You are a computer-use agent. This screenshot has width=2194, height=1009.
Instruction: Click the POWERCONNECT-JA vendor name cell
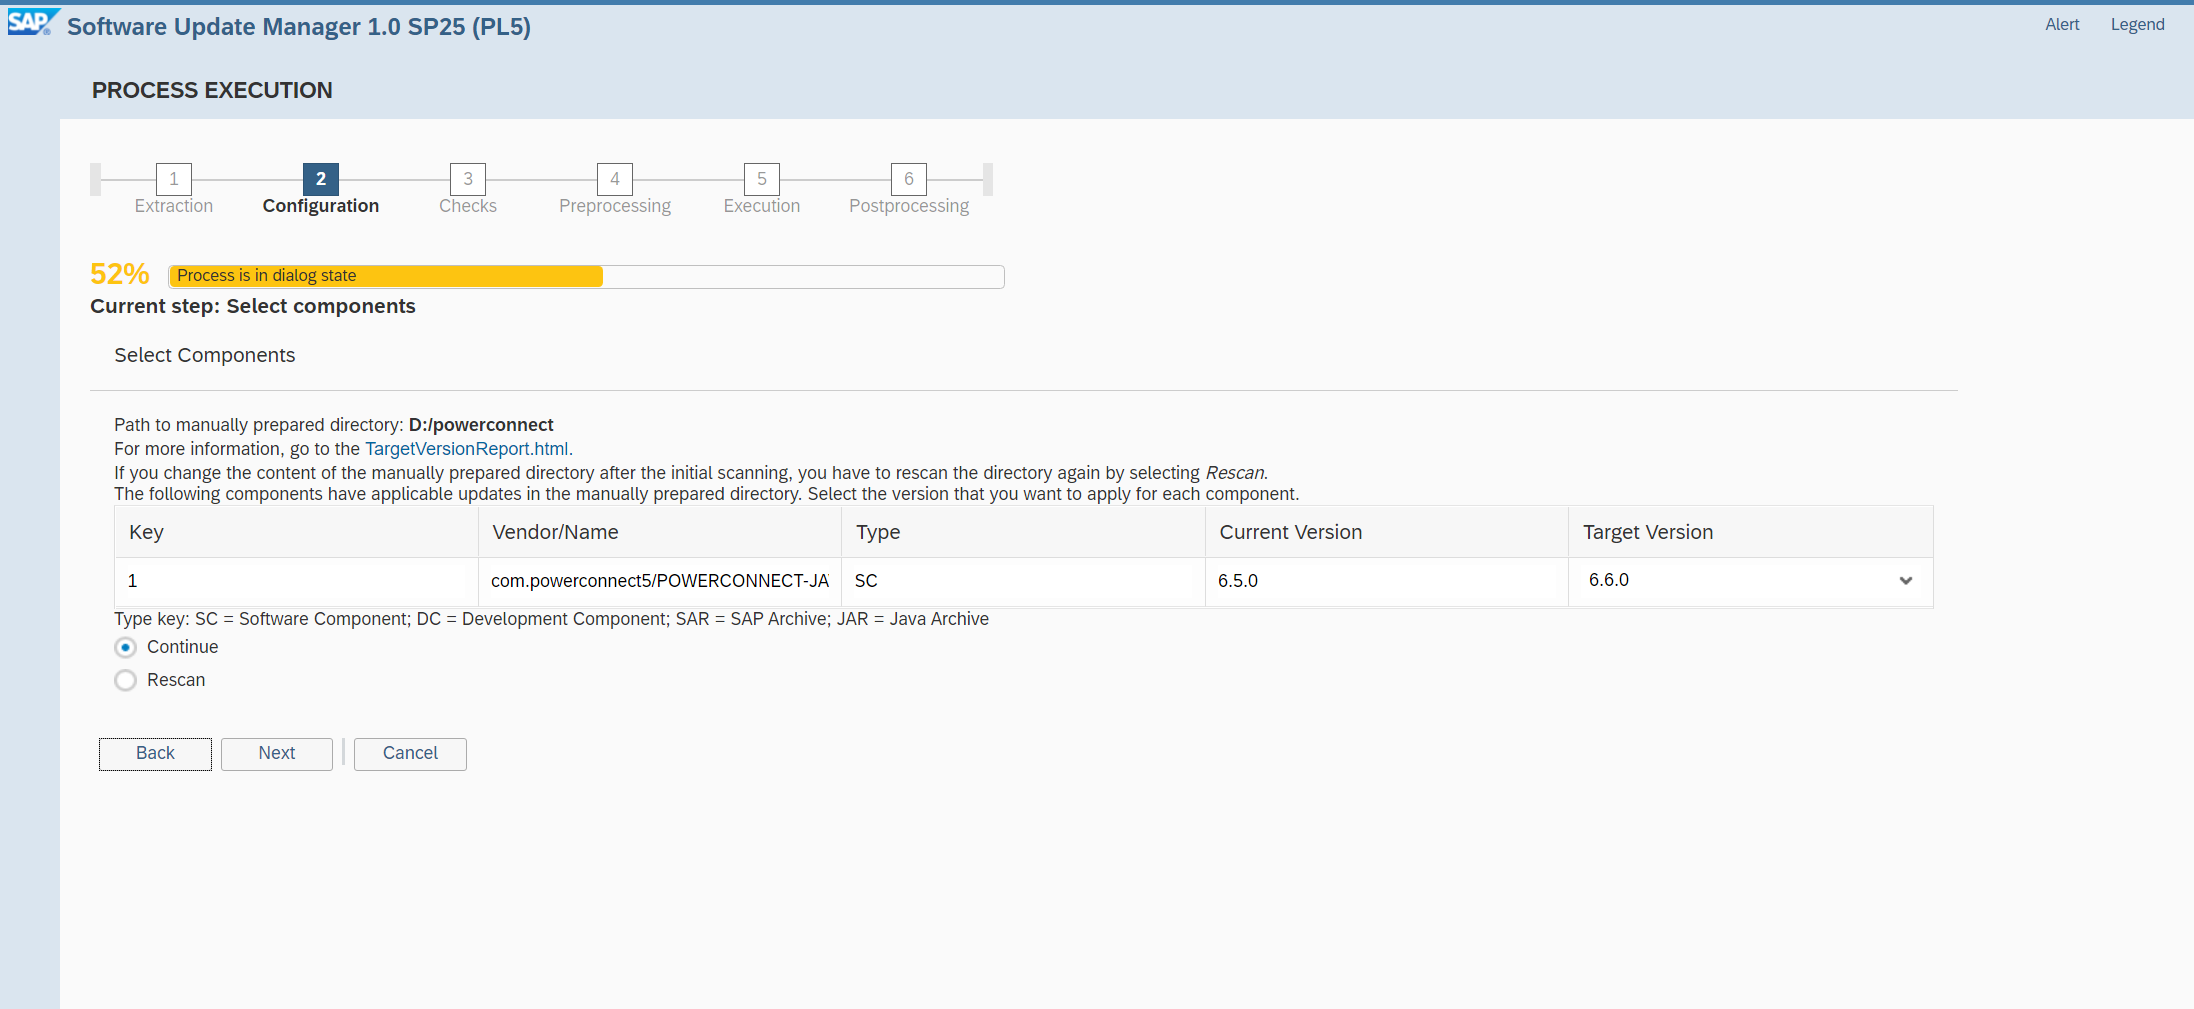659,581
